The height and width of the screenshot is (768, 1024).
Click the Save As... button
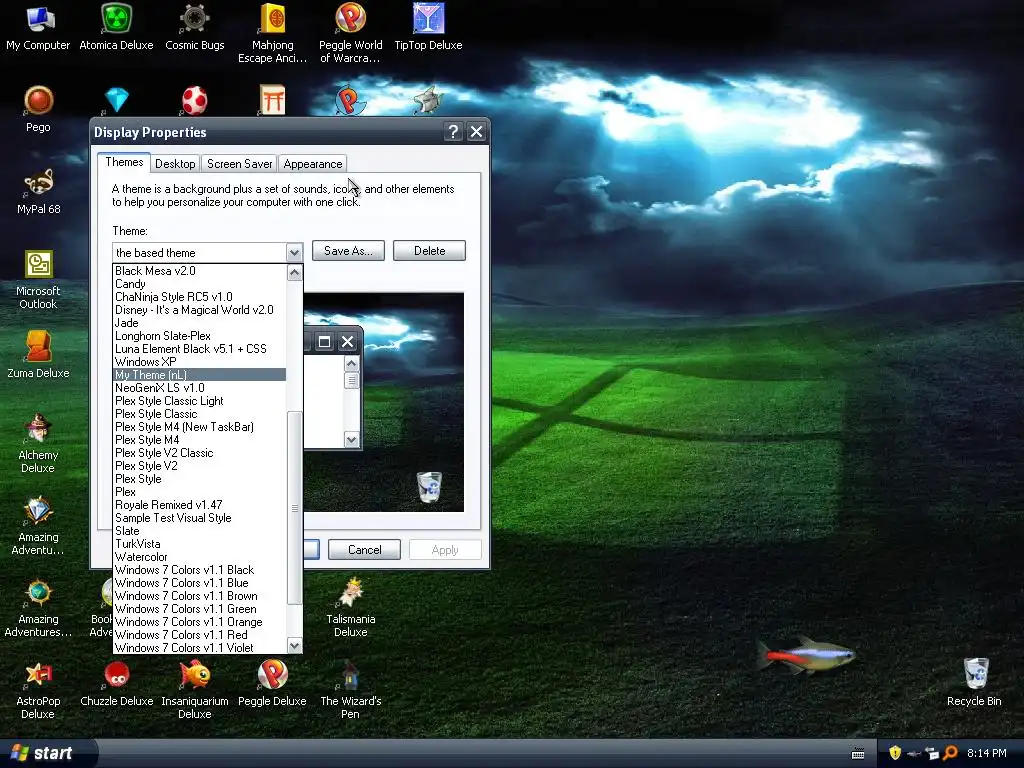coord(348,251)
